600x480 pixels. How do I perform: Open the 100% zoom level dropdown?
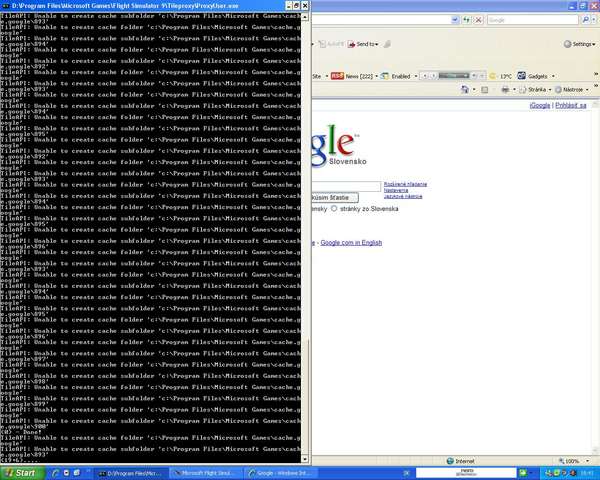[587, 461]
